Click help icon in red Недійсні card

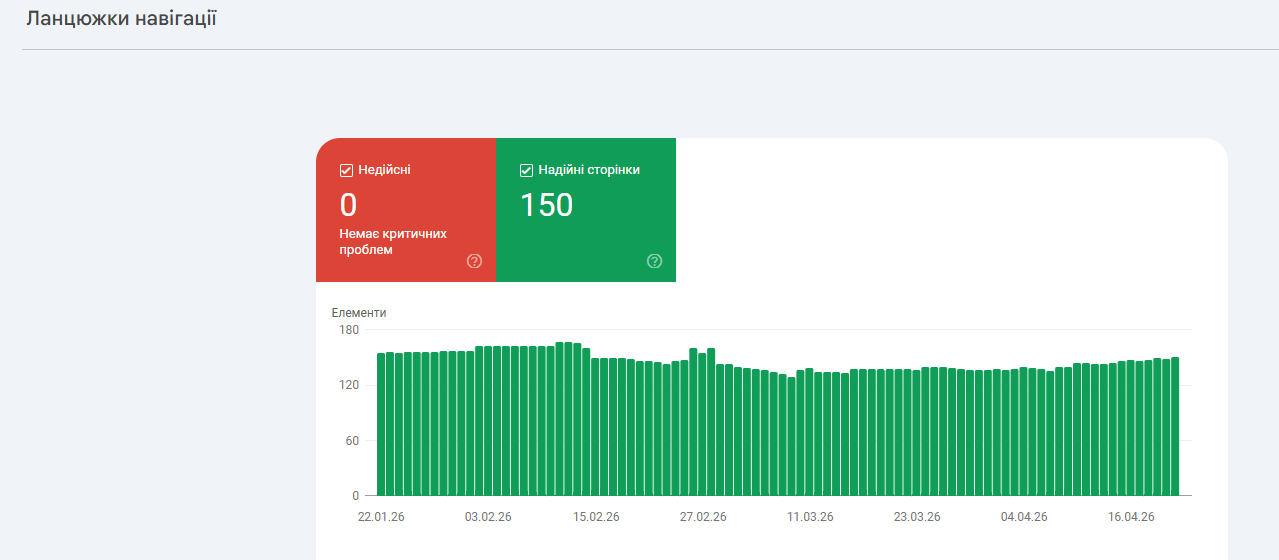click(x=474, y=261)
